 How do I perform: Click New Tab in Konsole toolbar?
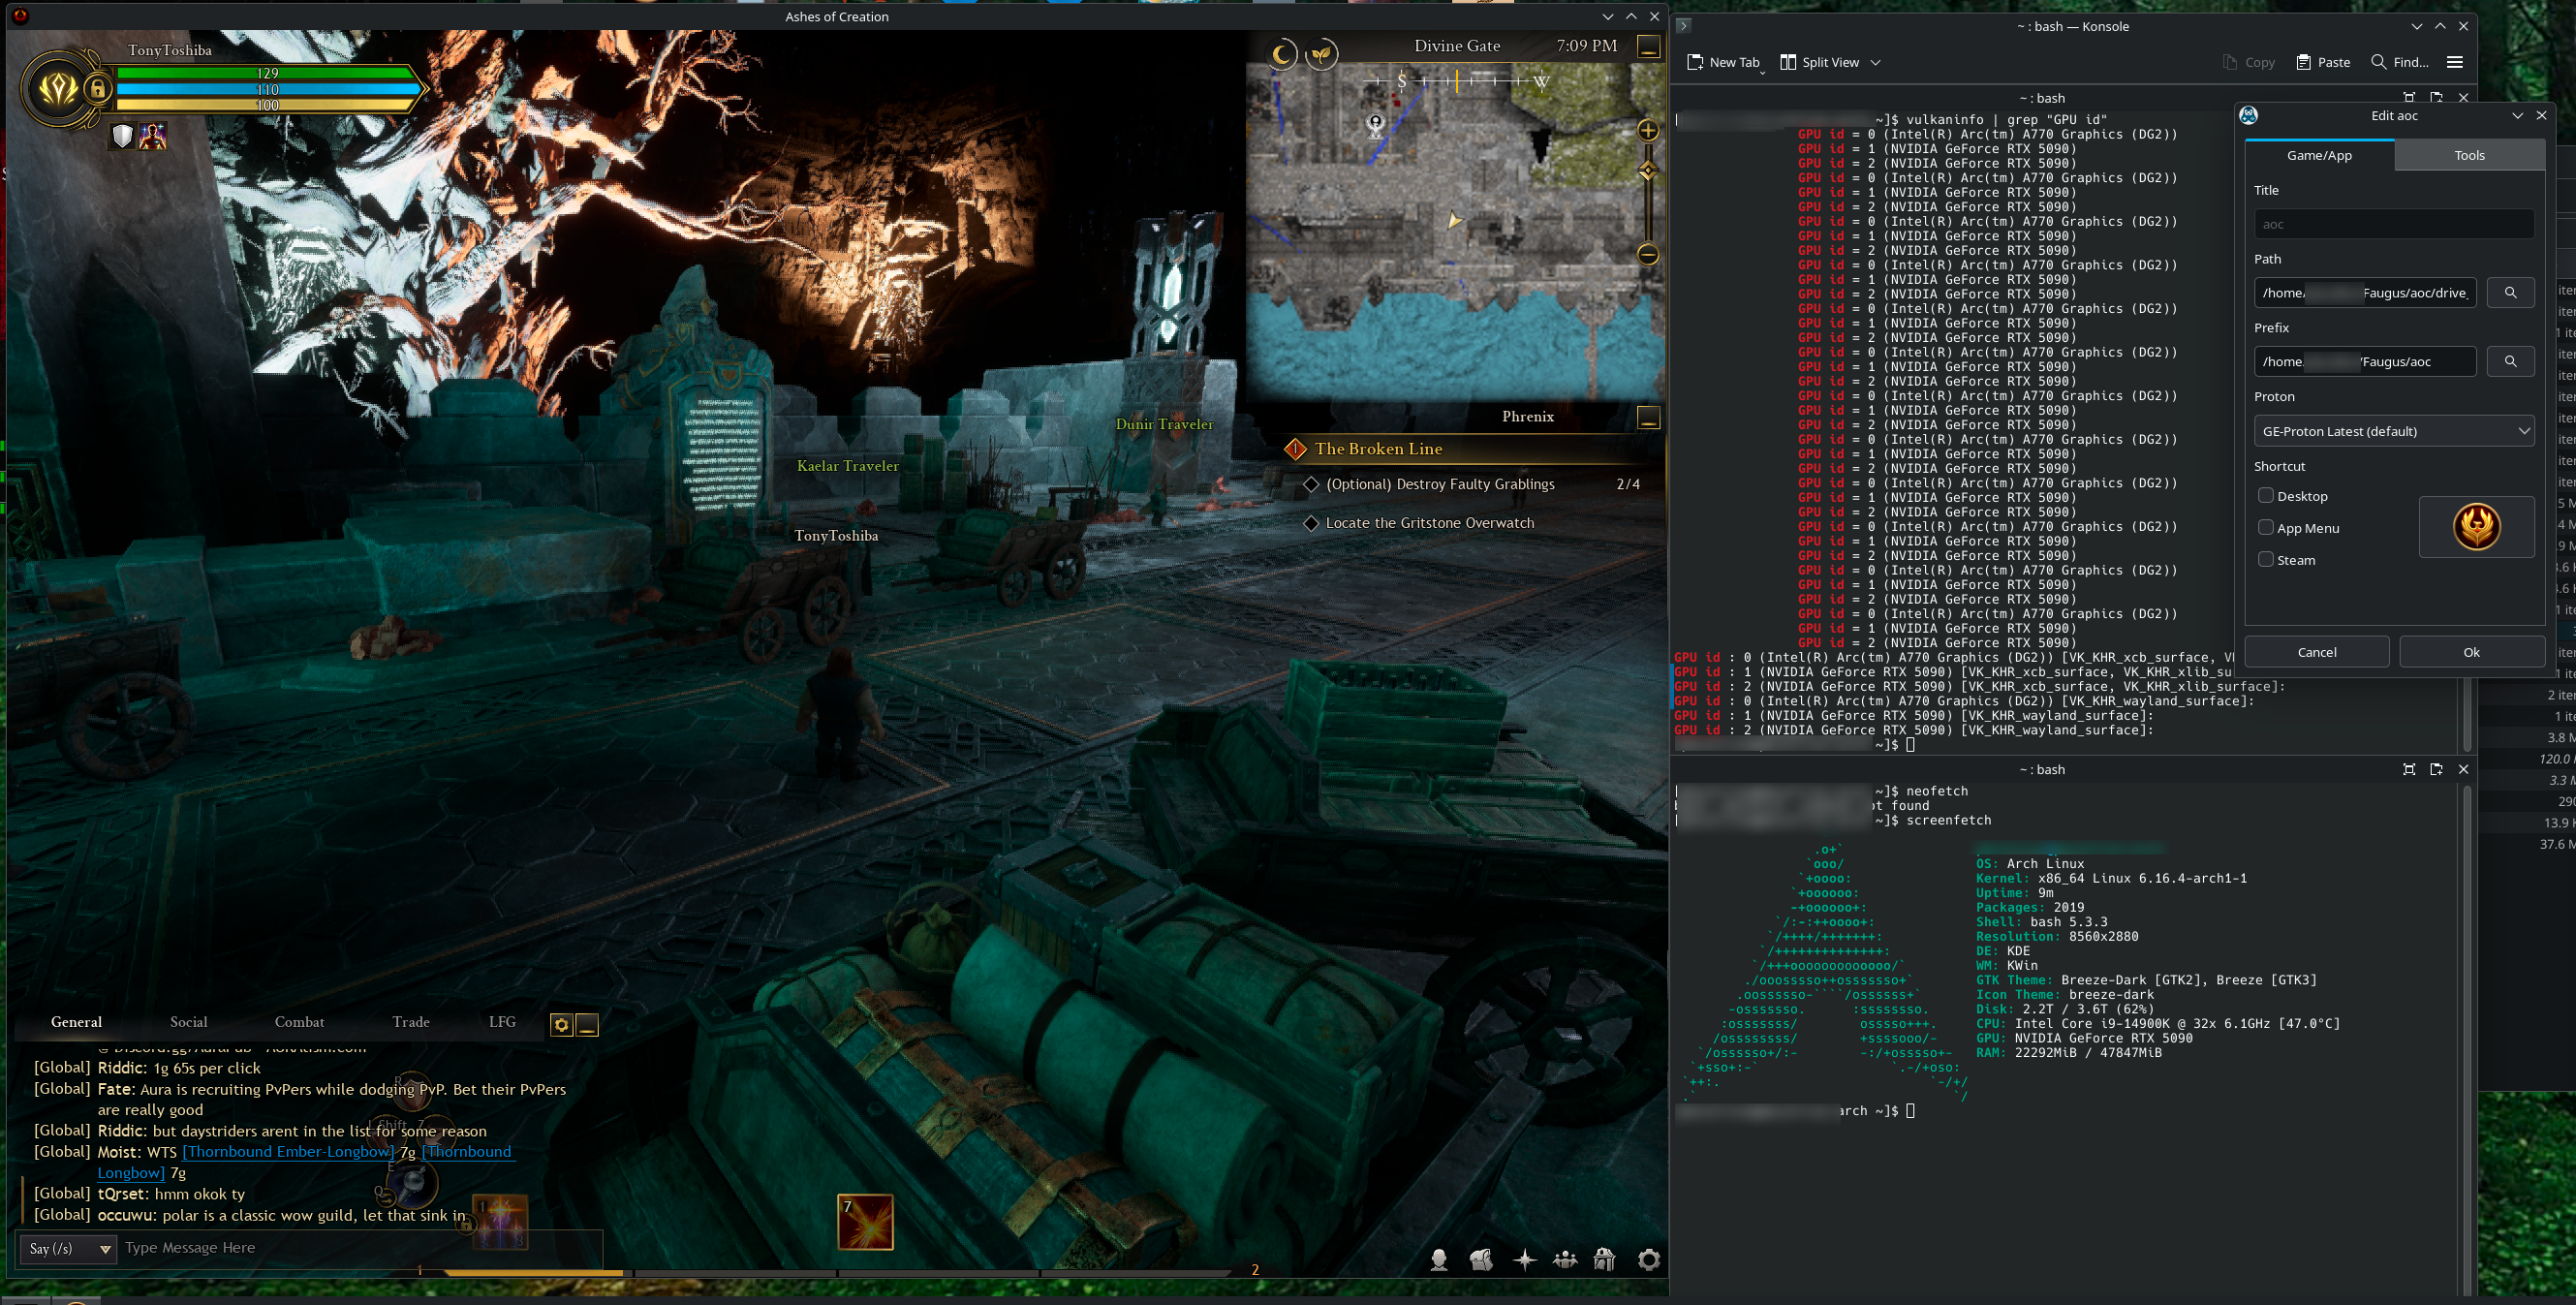[1723, 62]
